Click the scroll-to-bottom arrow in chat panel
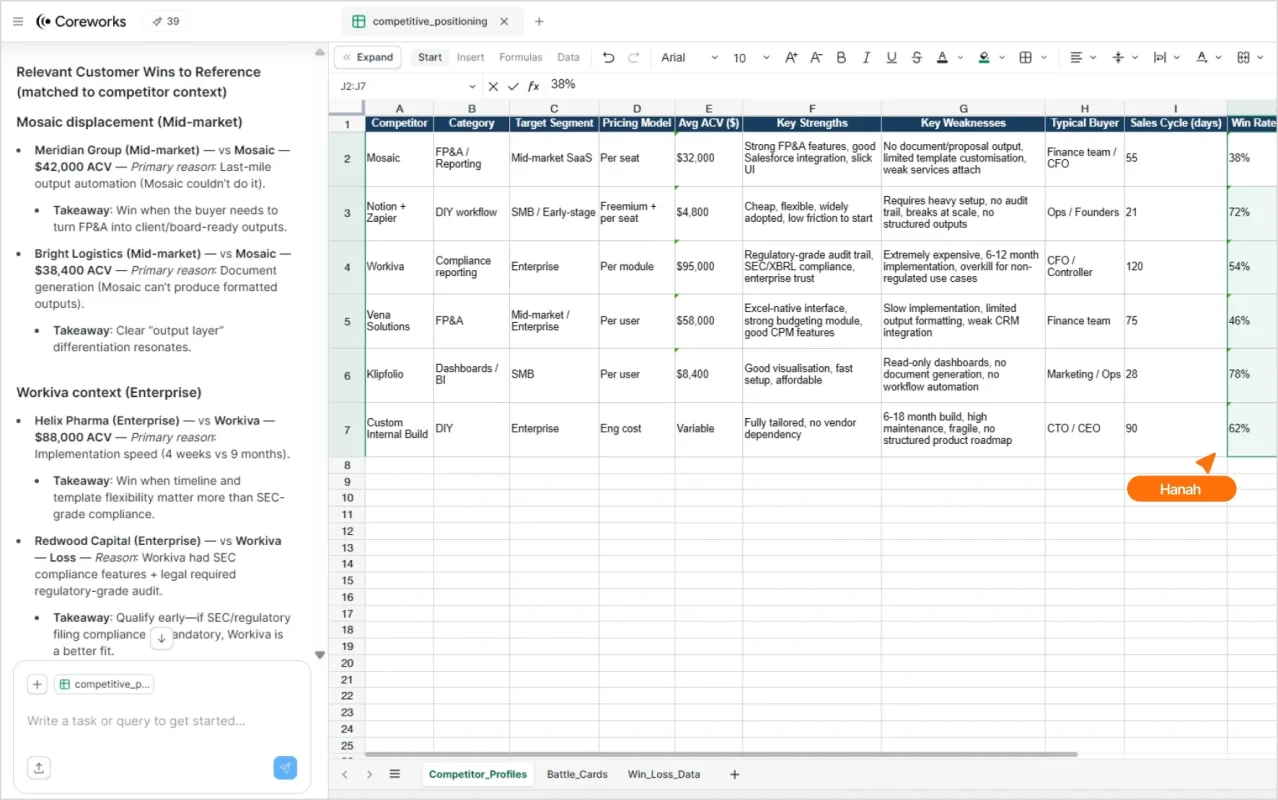The width and height of the screenshot is (1278, 800). (x=161, y=638)
